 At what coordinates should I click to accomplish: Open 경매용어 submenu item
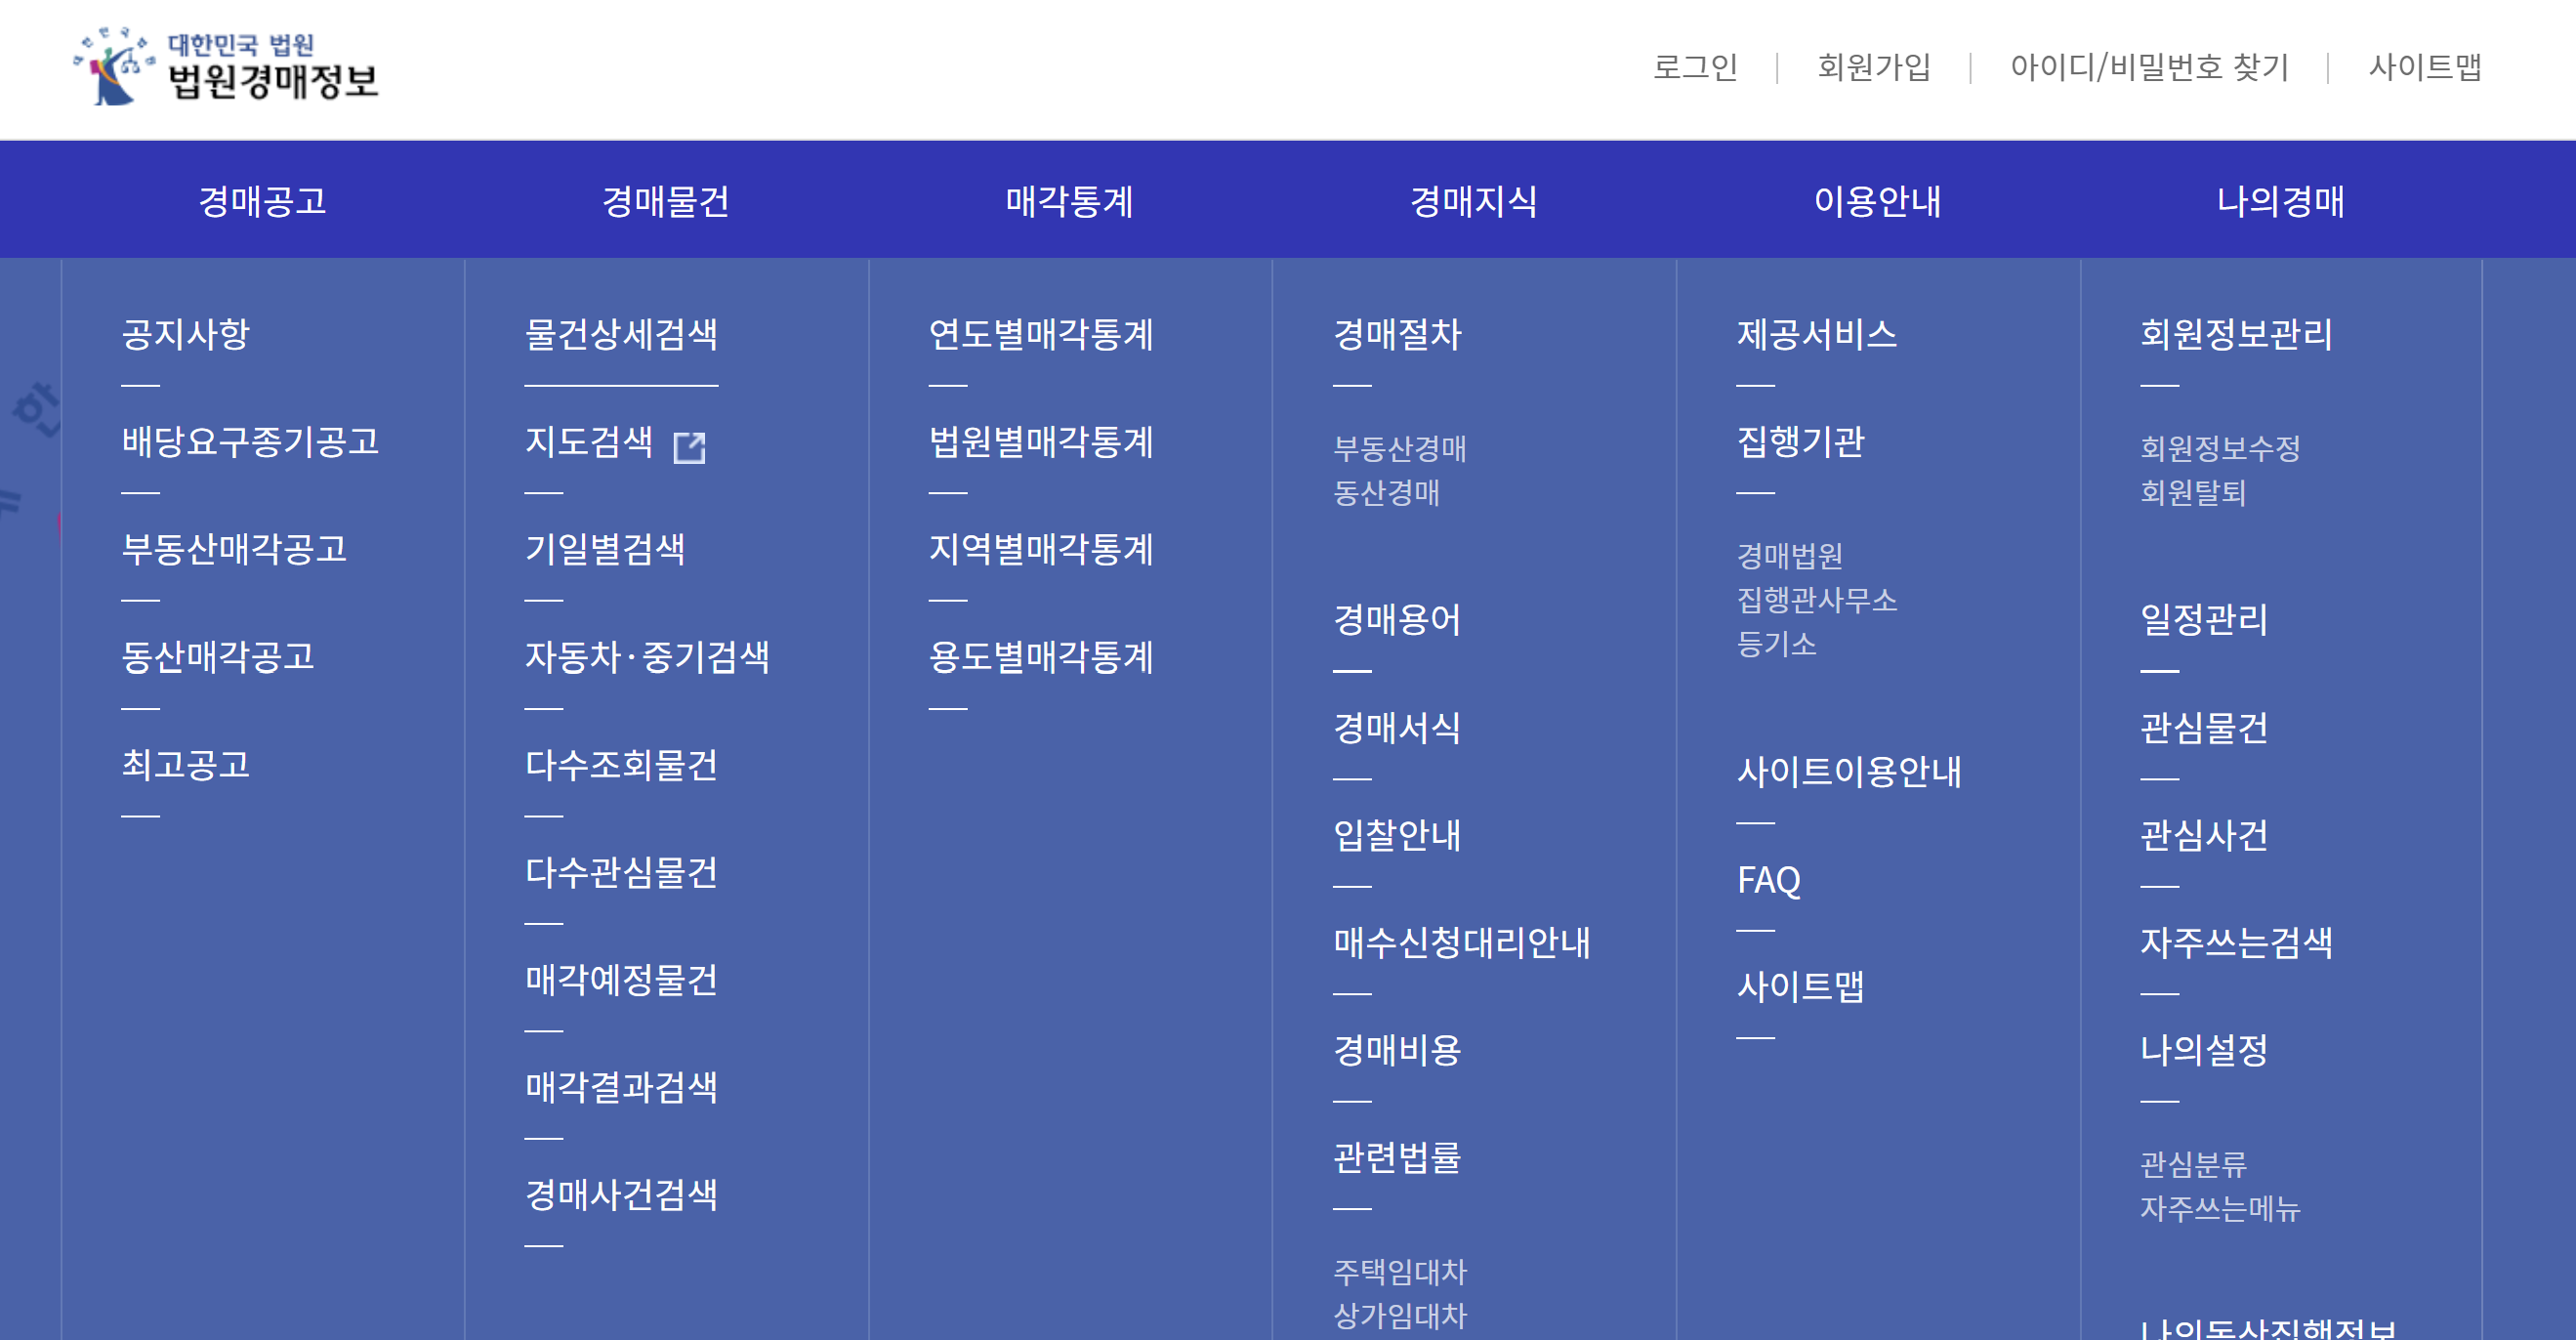(1397, 619)
